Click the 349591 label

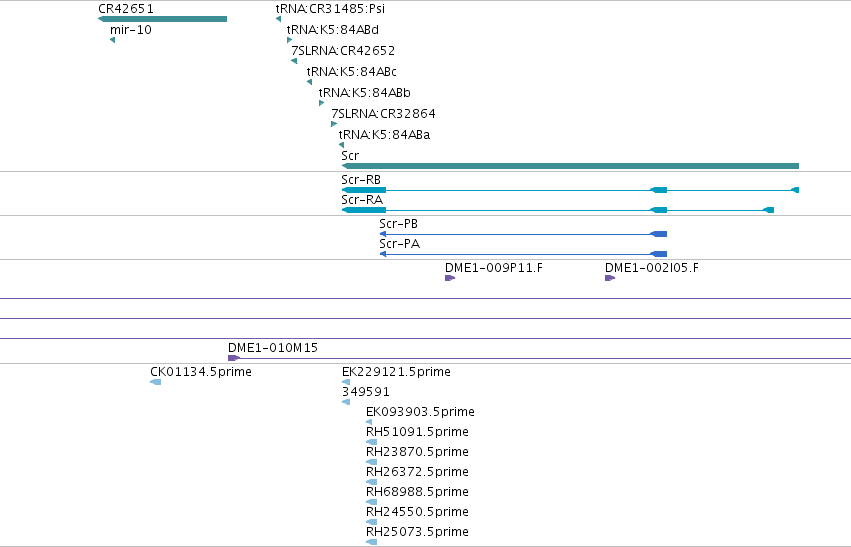click(x=366, y=392)
